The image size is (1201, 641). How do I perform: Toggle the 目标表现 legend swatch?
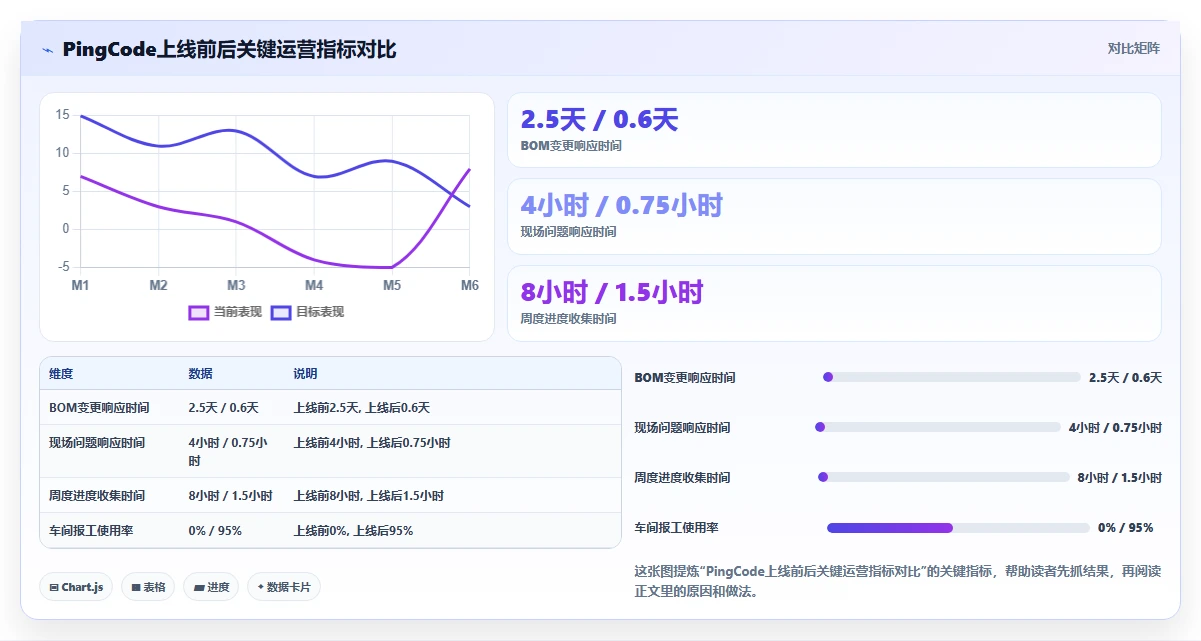click(281, 312)
